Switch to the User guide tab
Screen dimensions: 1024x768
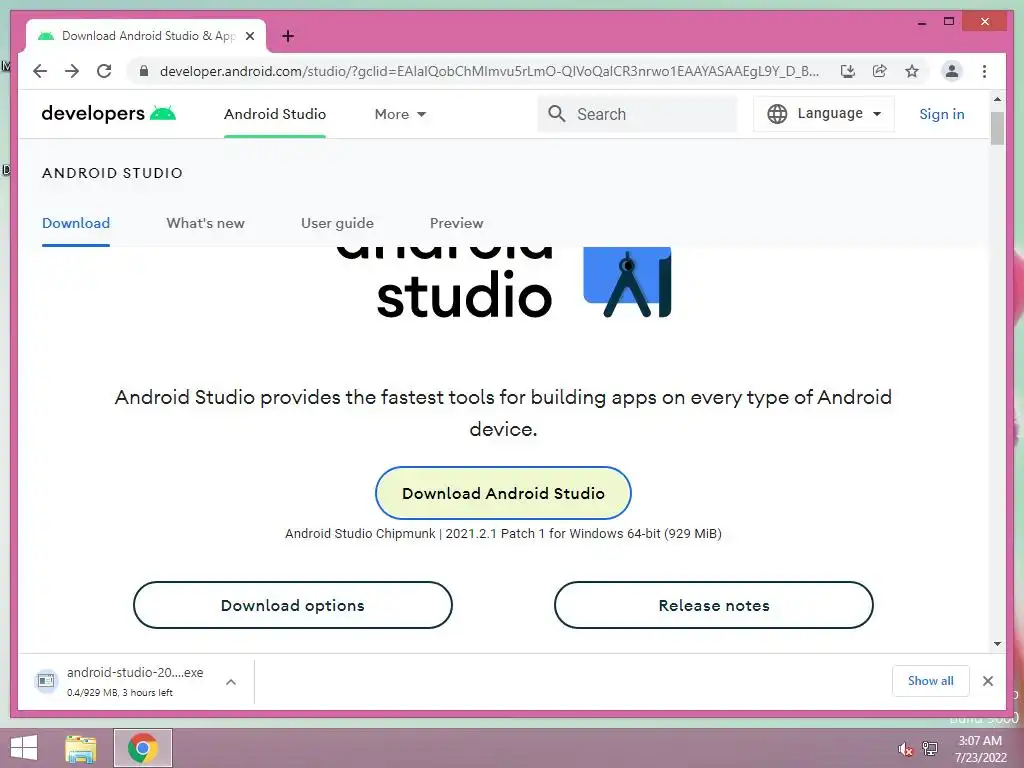(337, 223)
